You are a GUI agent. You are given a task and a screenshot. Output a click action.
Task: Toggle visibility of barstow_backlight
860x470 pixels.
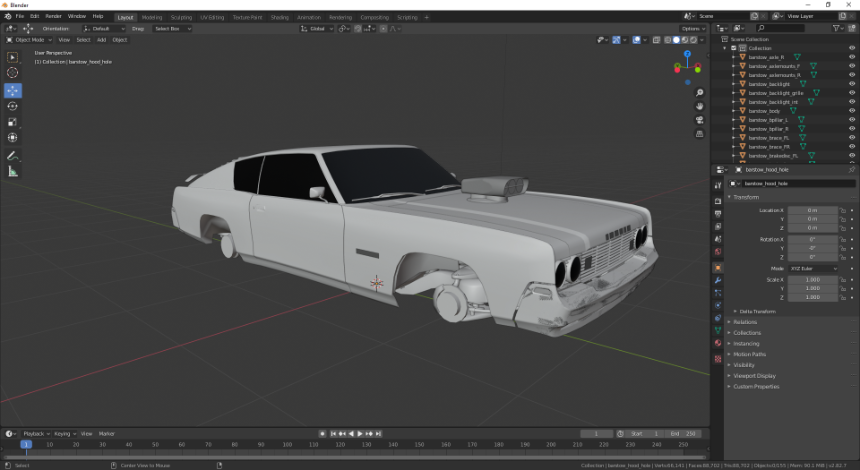pyautogui.click(x=852, y=84)
